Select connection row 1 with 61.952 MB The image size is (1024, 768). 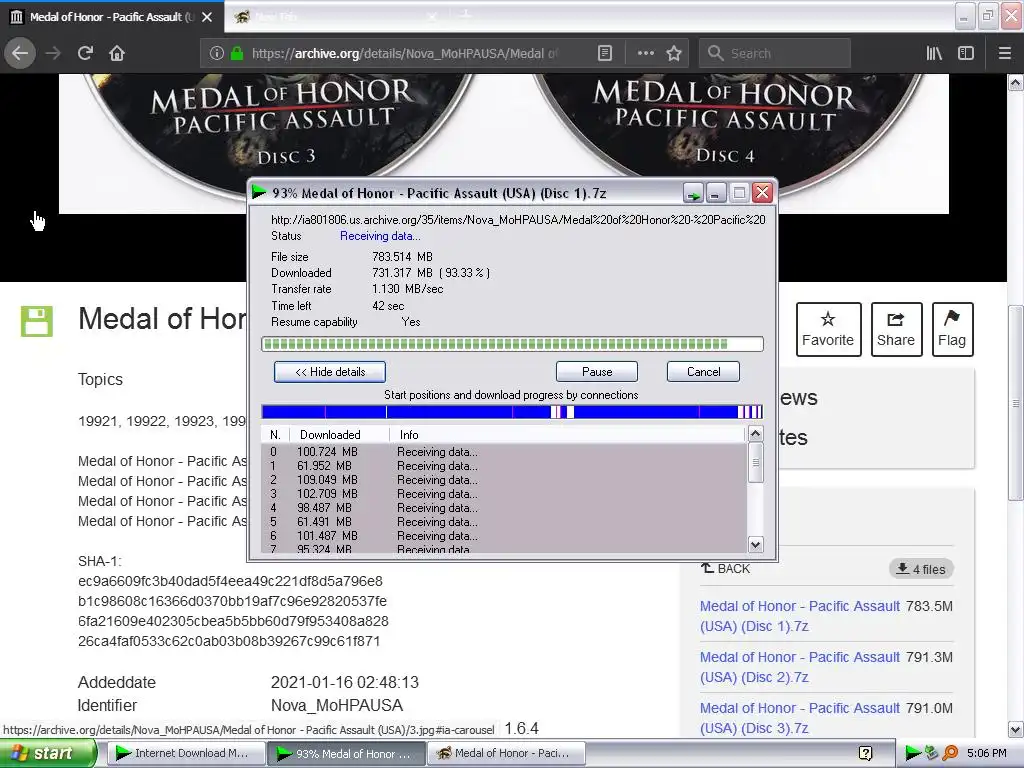(503, 466)
